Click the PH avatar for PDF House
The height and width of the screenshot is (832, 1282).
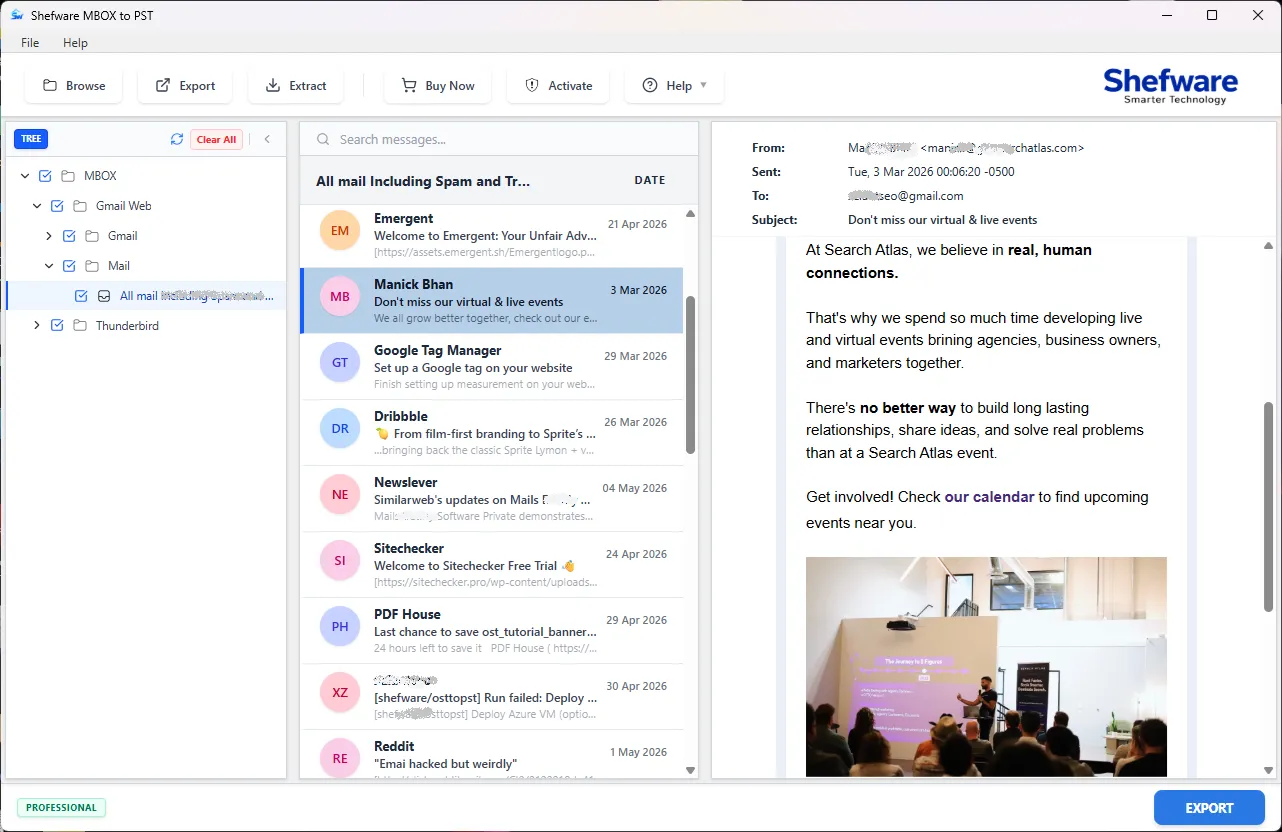(340, 626)
